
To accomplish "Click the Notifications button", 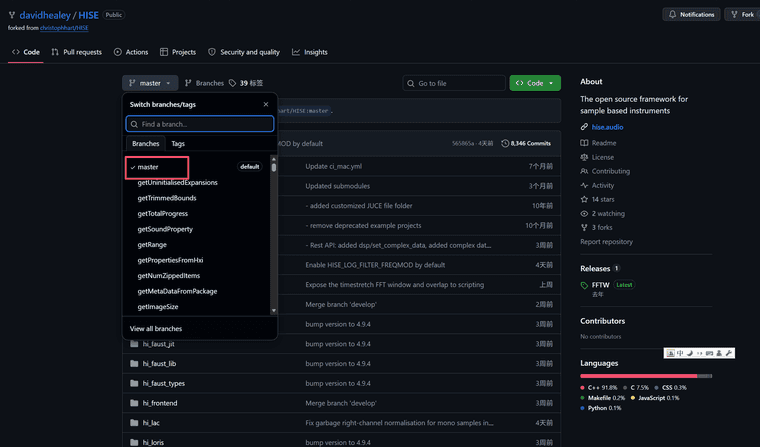I will tap(691, 15).
